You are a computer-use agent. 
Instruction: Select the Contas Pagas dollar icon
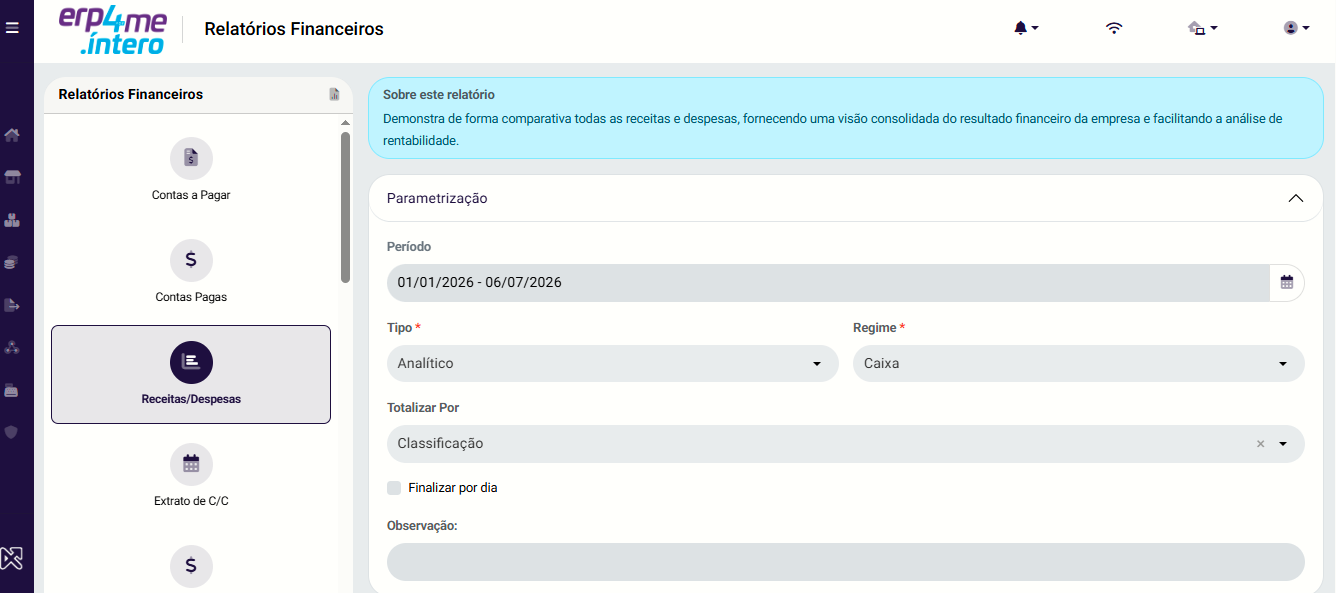coord(191,260)
